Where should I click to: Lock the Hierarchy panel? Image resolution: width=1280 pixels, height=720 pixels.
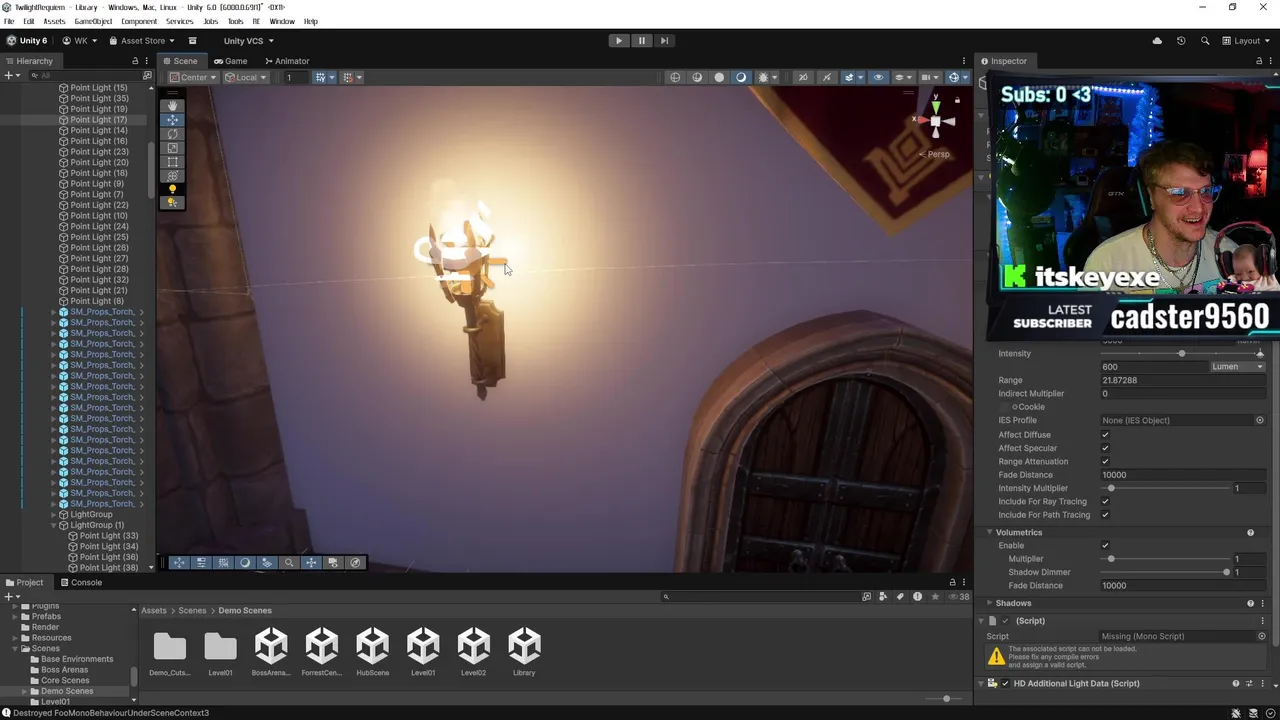click(x=135, y=61)
